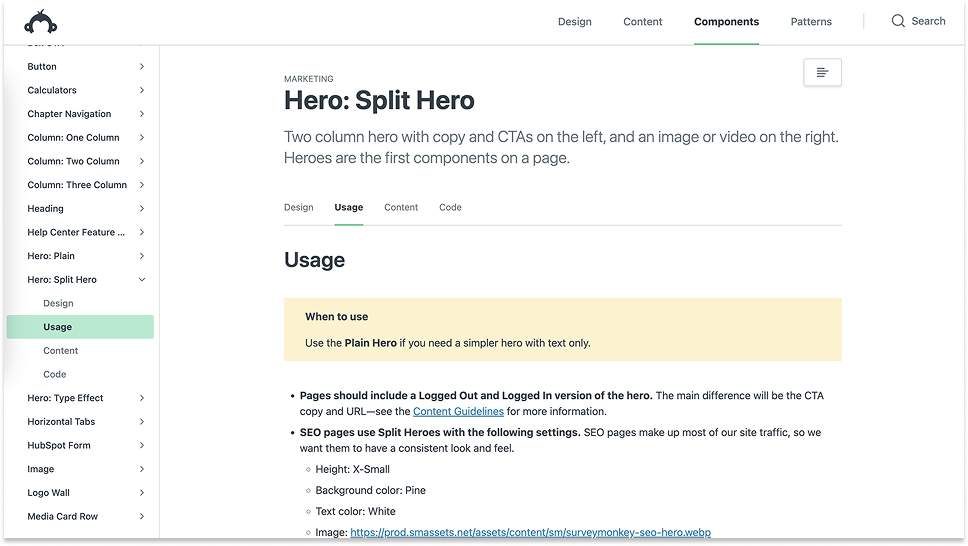Click the Hero: Split Hero page title
Image resolution: width=968 pixels, height=546 pixels.
coord(379,100)
